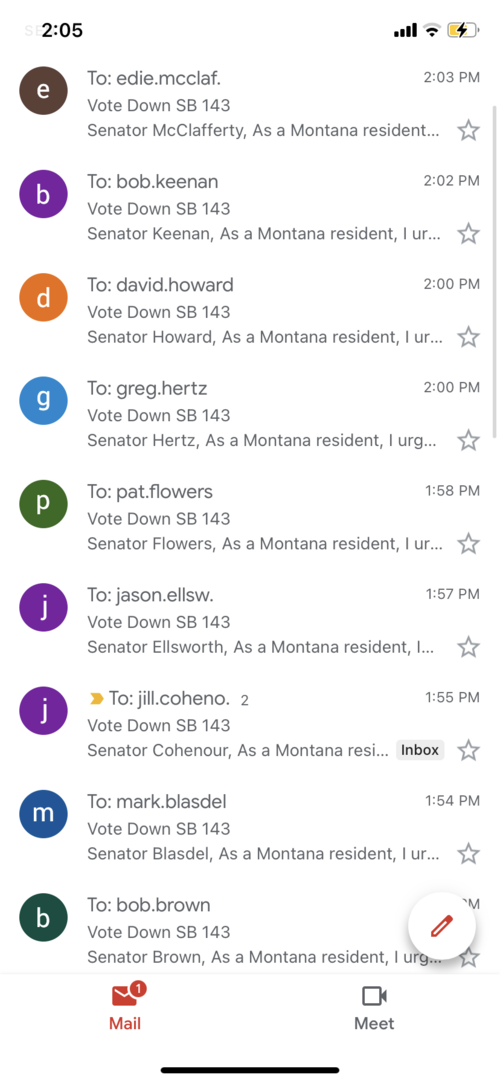The width and height of the screenshot is (500, 1083).
Task: Switch to the Meet tab
Action: pyautogui.click(x=374, y=1007)
